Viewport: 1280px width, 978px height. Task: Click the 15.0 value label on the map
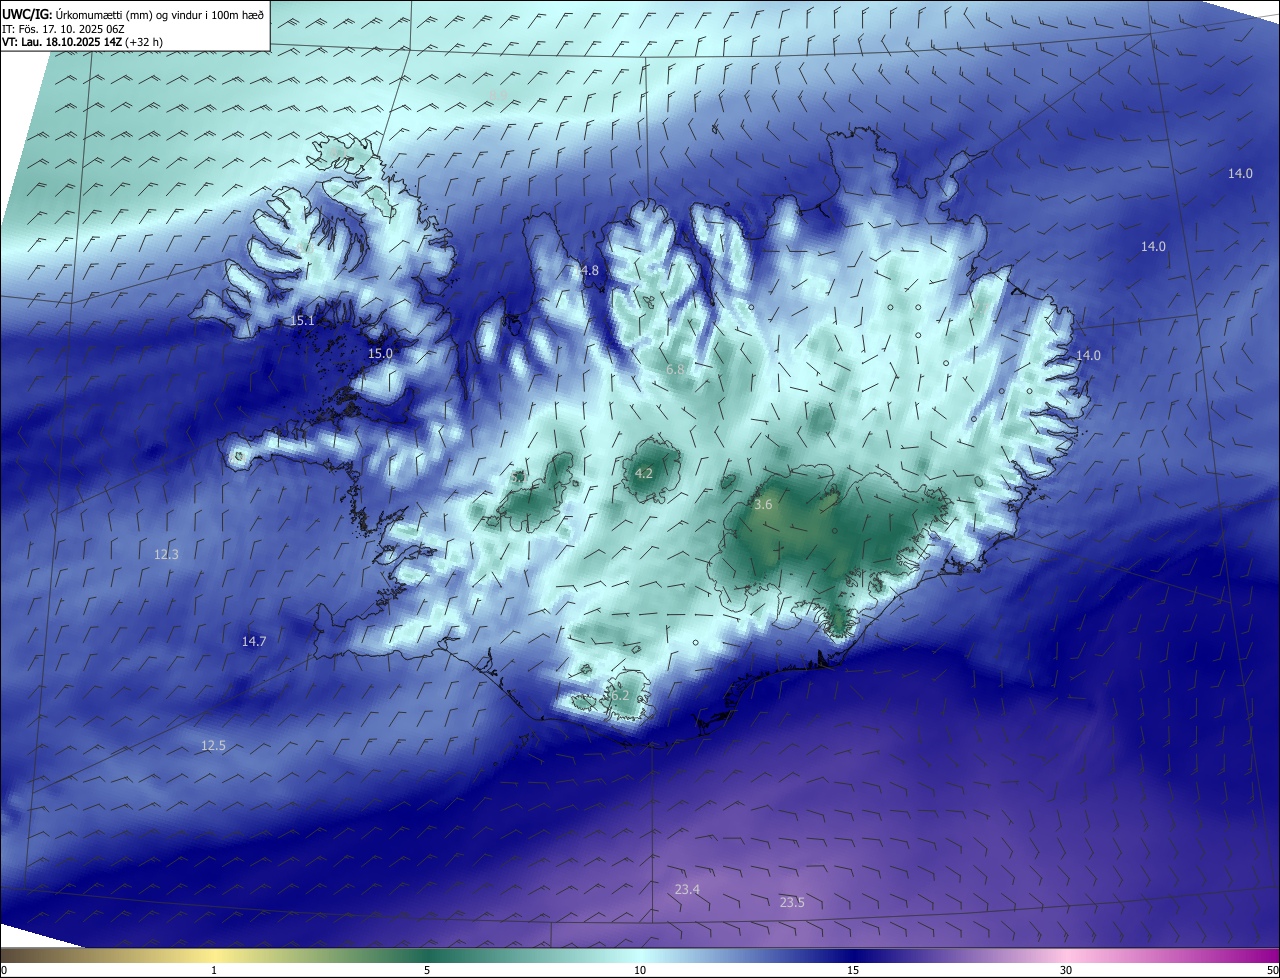[x=380, y=354]
